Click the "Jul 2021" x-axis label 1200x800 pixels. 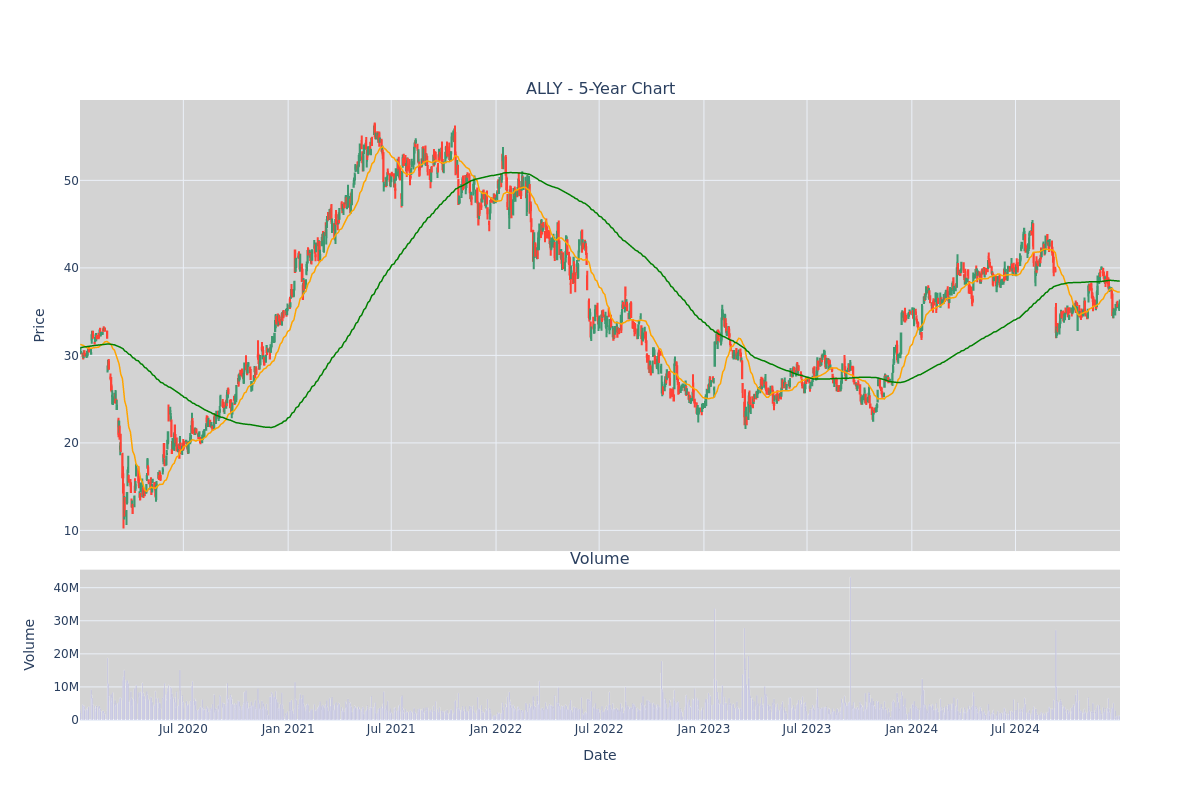(391, 729)
